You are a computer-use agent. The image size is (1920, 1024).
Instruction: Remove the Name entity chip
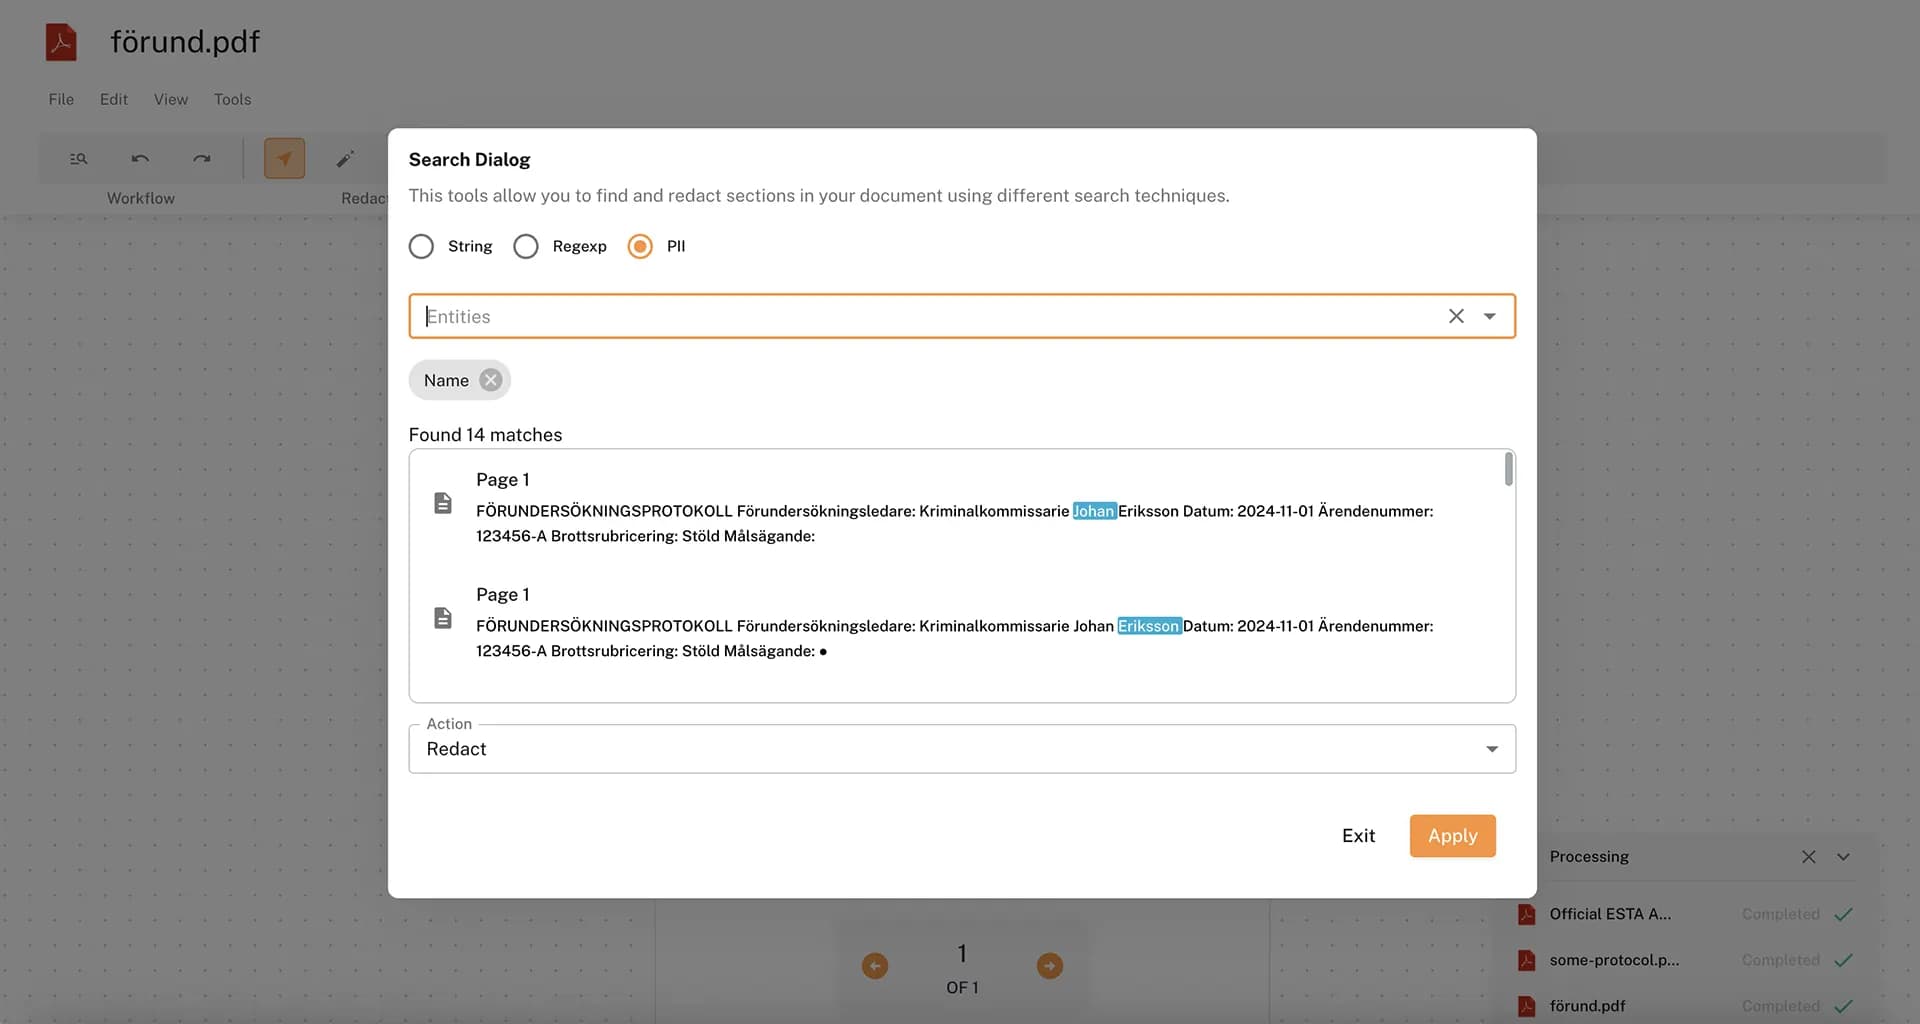[490, 380]
